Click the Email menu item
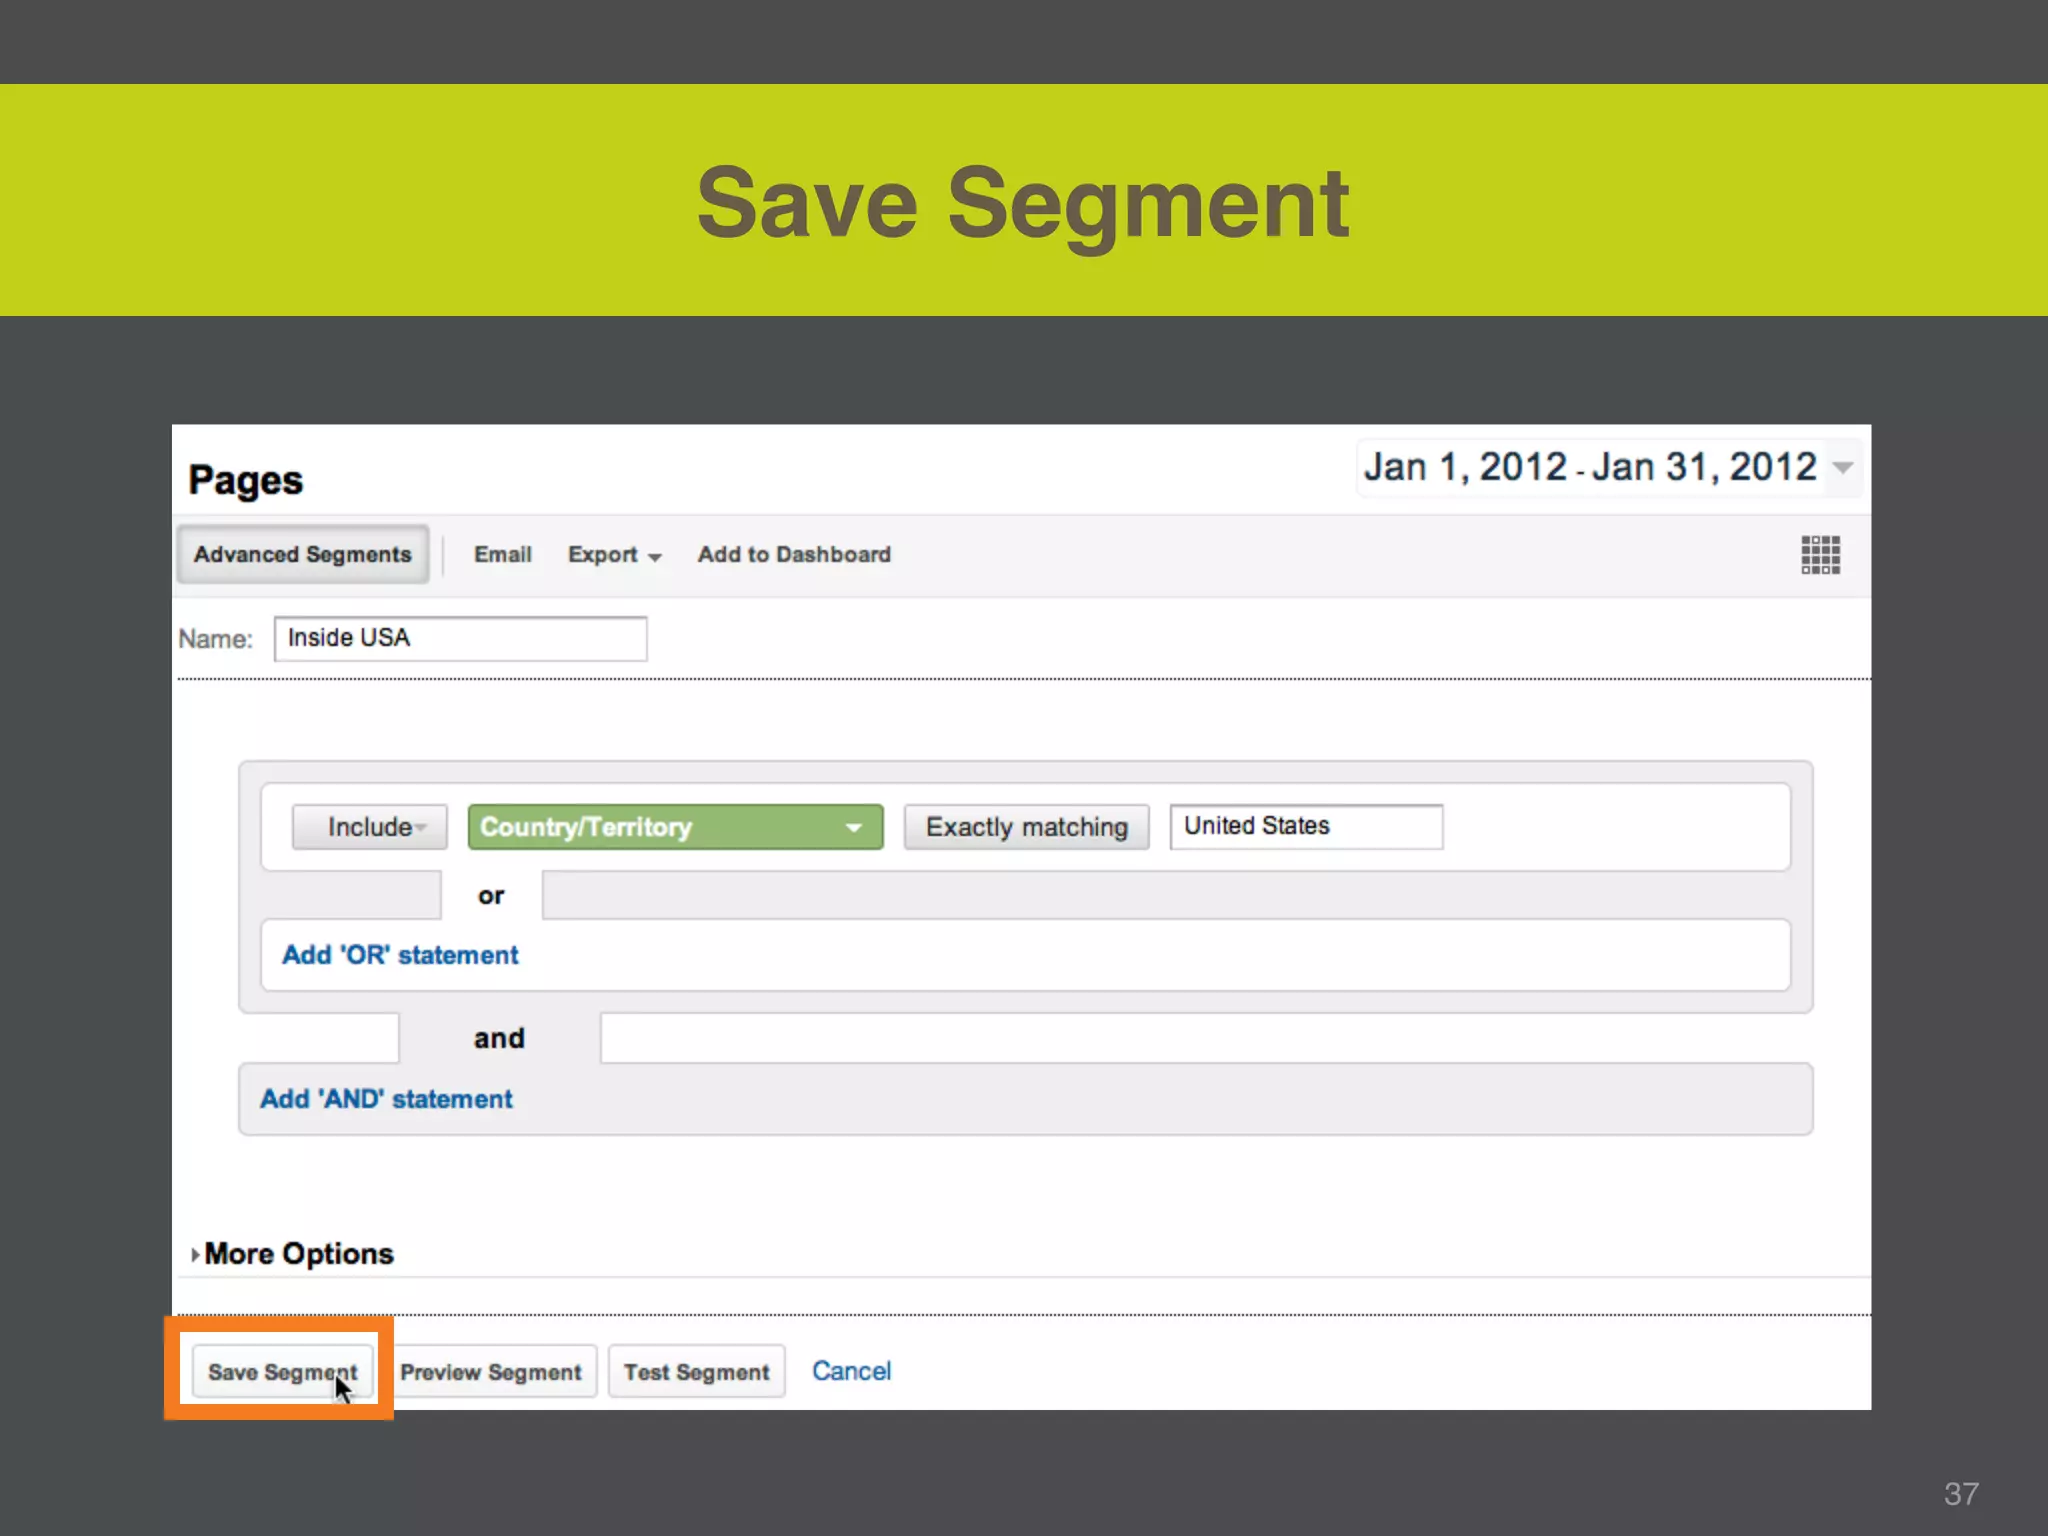Screen dimensions: 2048x1536 [x=502, y=554]
